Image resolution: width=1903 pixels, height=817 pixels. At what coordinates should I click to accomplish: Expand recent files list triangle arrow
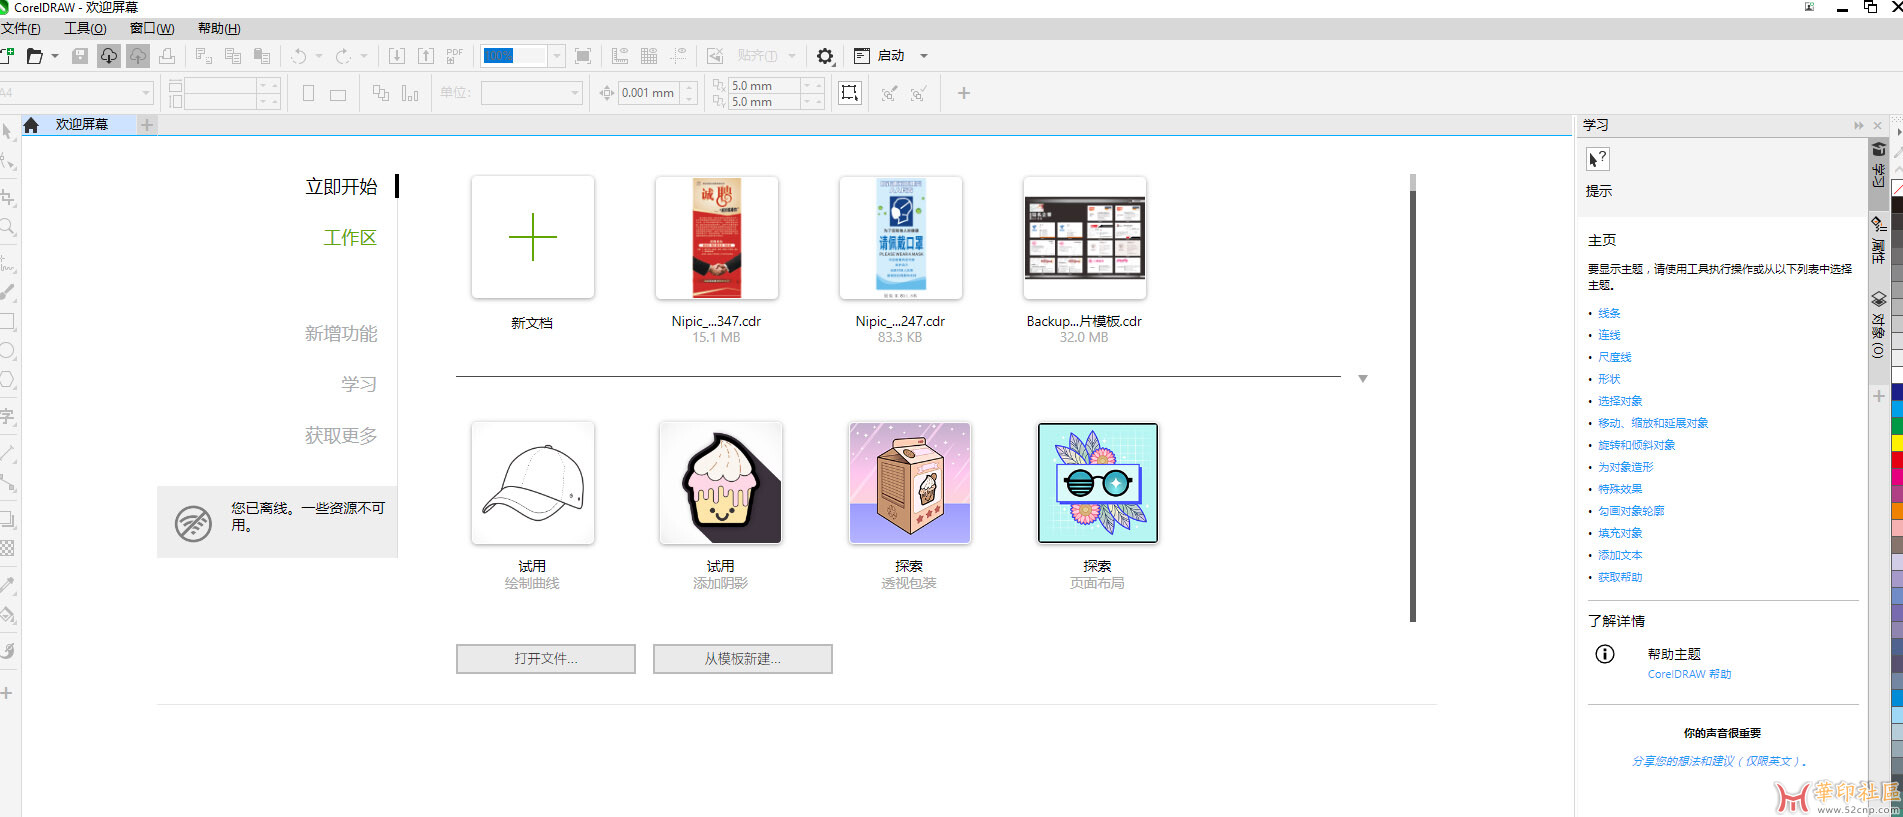point(1363,379)
